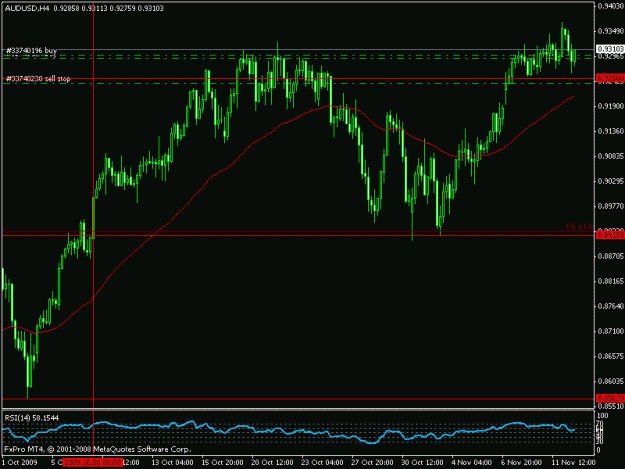Click the 0.87640 price axis label
Image resolution: width=625 pixels, height=469 pixels.
[611, 306]
